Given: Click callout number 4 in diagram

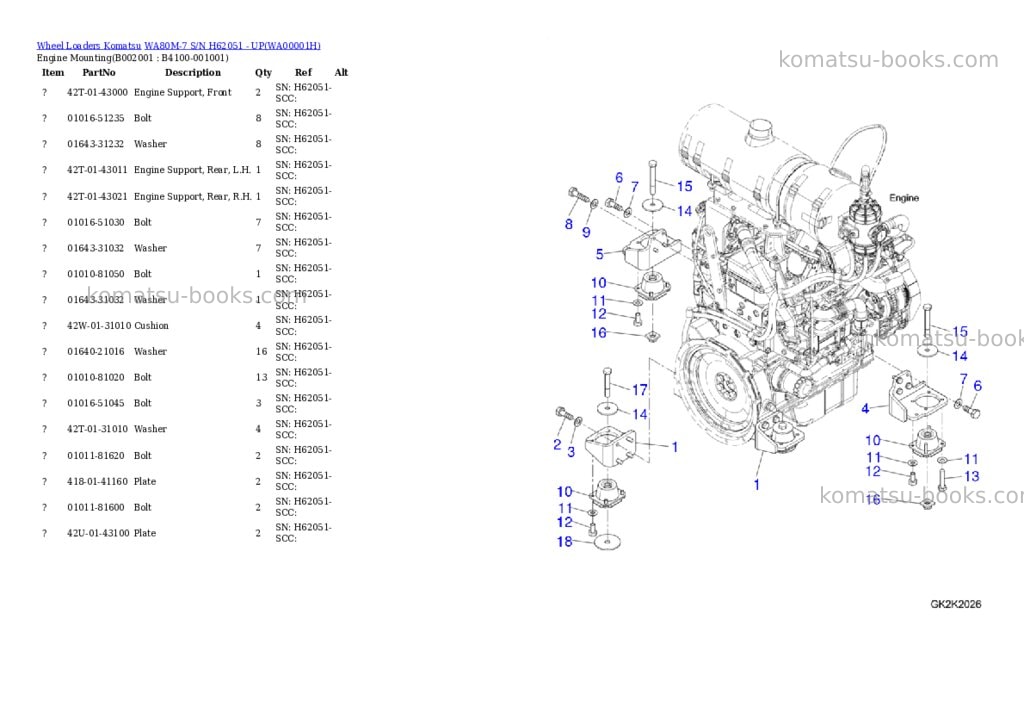Looking at the screenshot, I should click(865, 409).
